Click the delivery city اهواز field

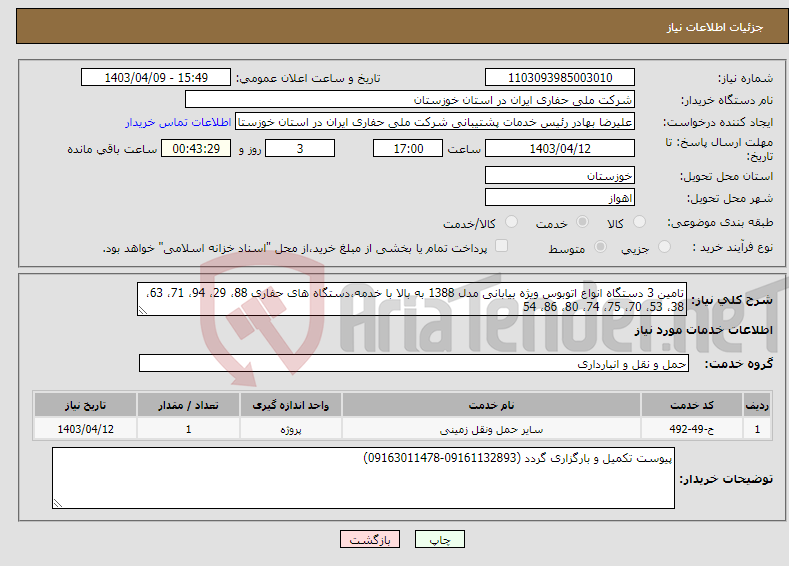click(560, 197)
